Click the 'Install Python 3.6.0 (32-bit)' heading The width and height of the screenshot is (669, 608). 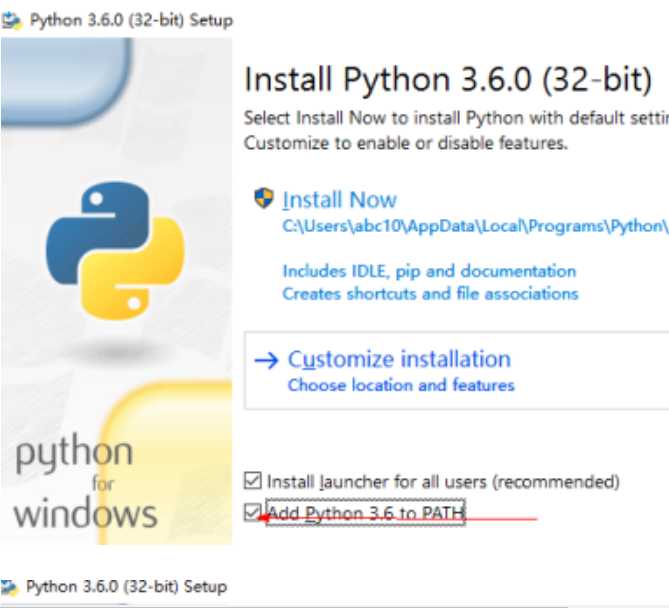[x=448, y=80]
